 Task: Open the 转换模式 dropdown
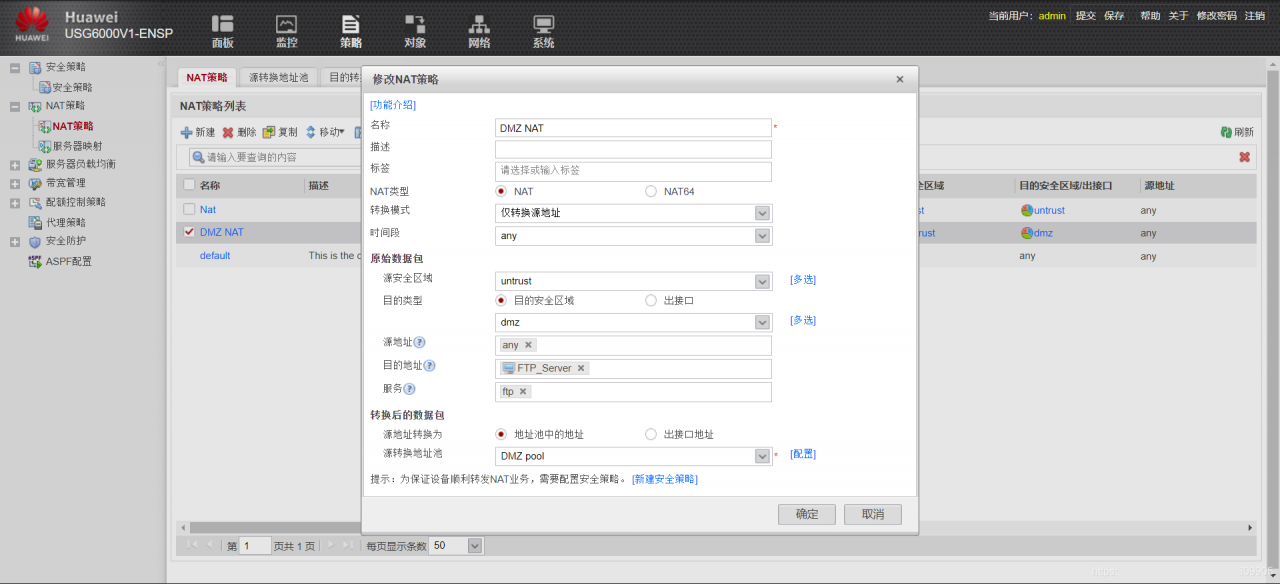tap(762, 213)
